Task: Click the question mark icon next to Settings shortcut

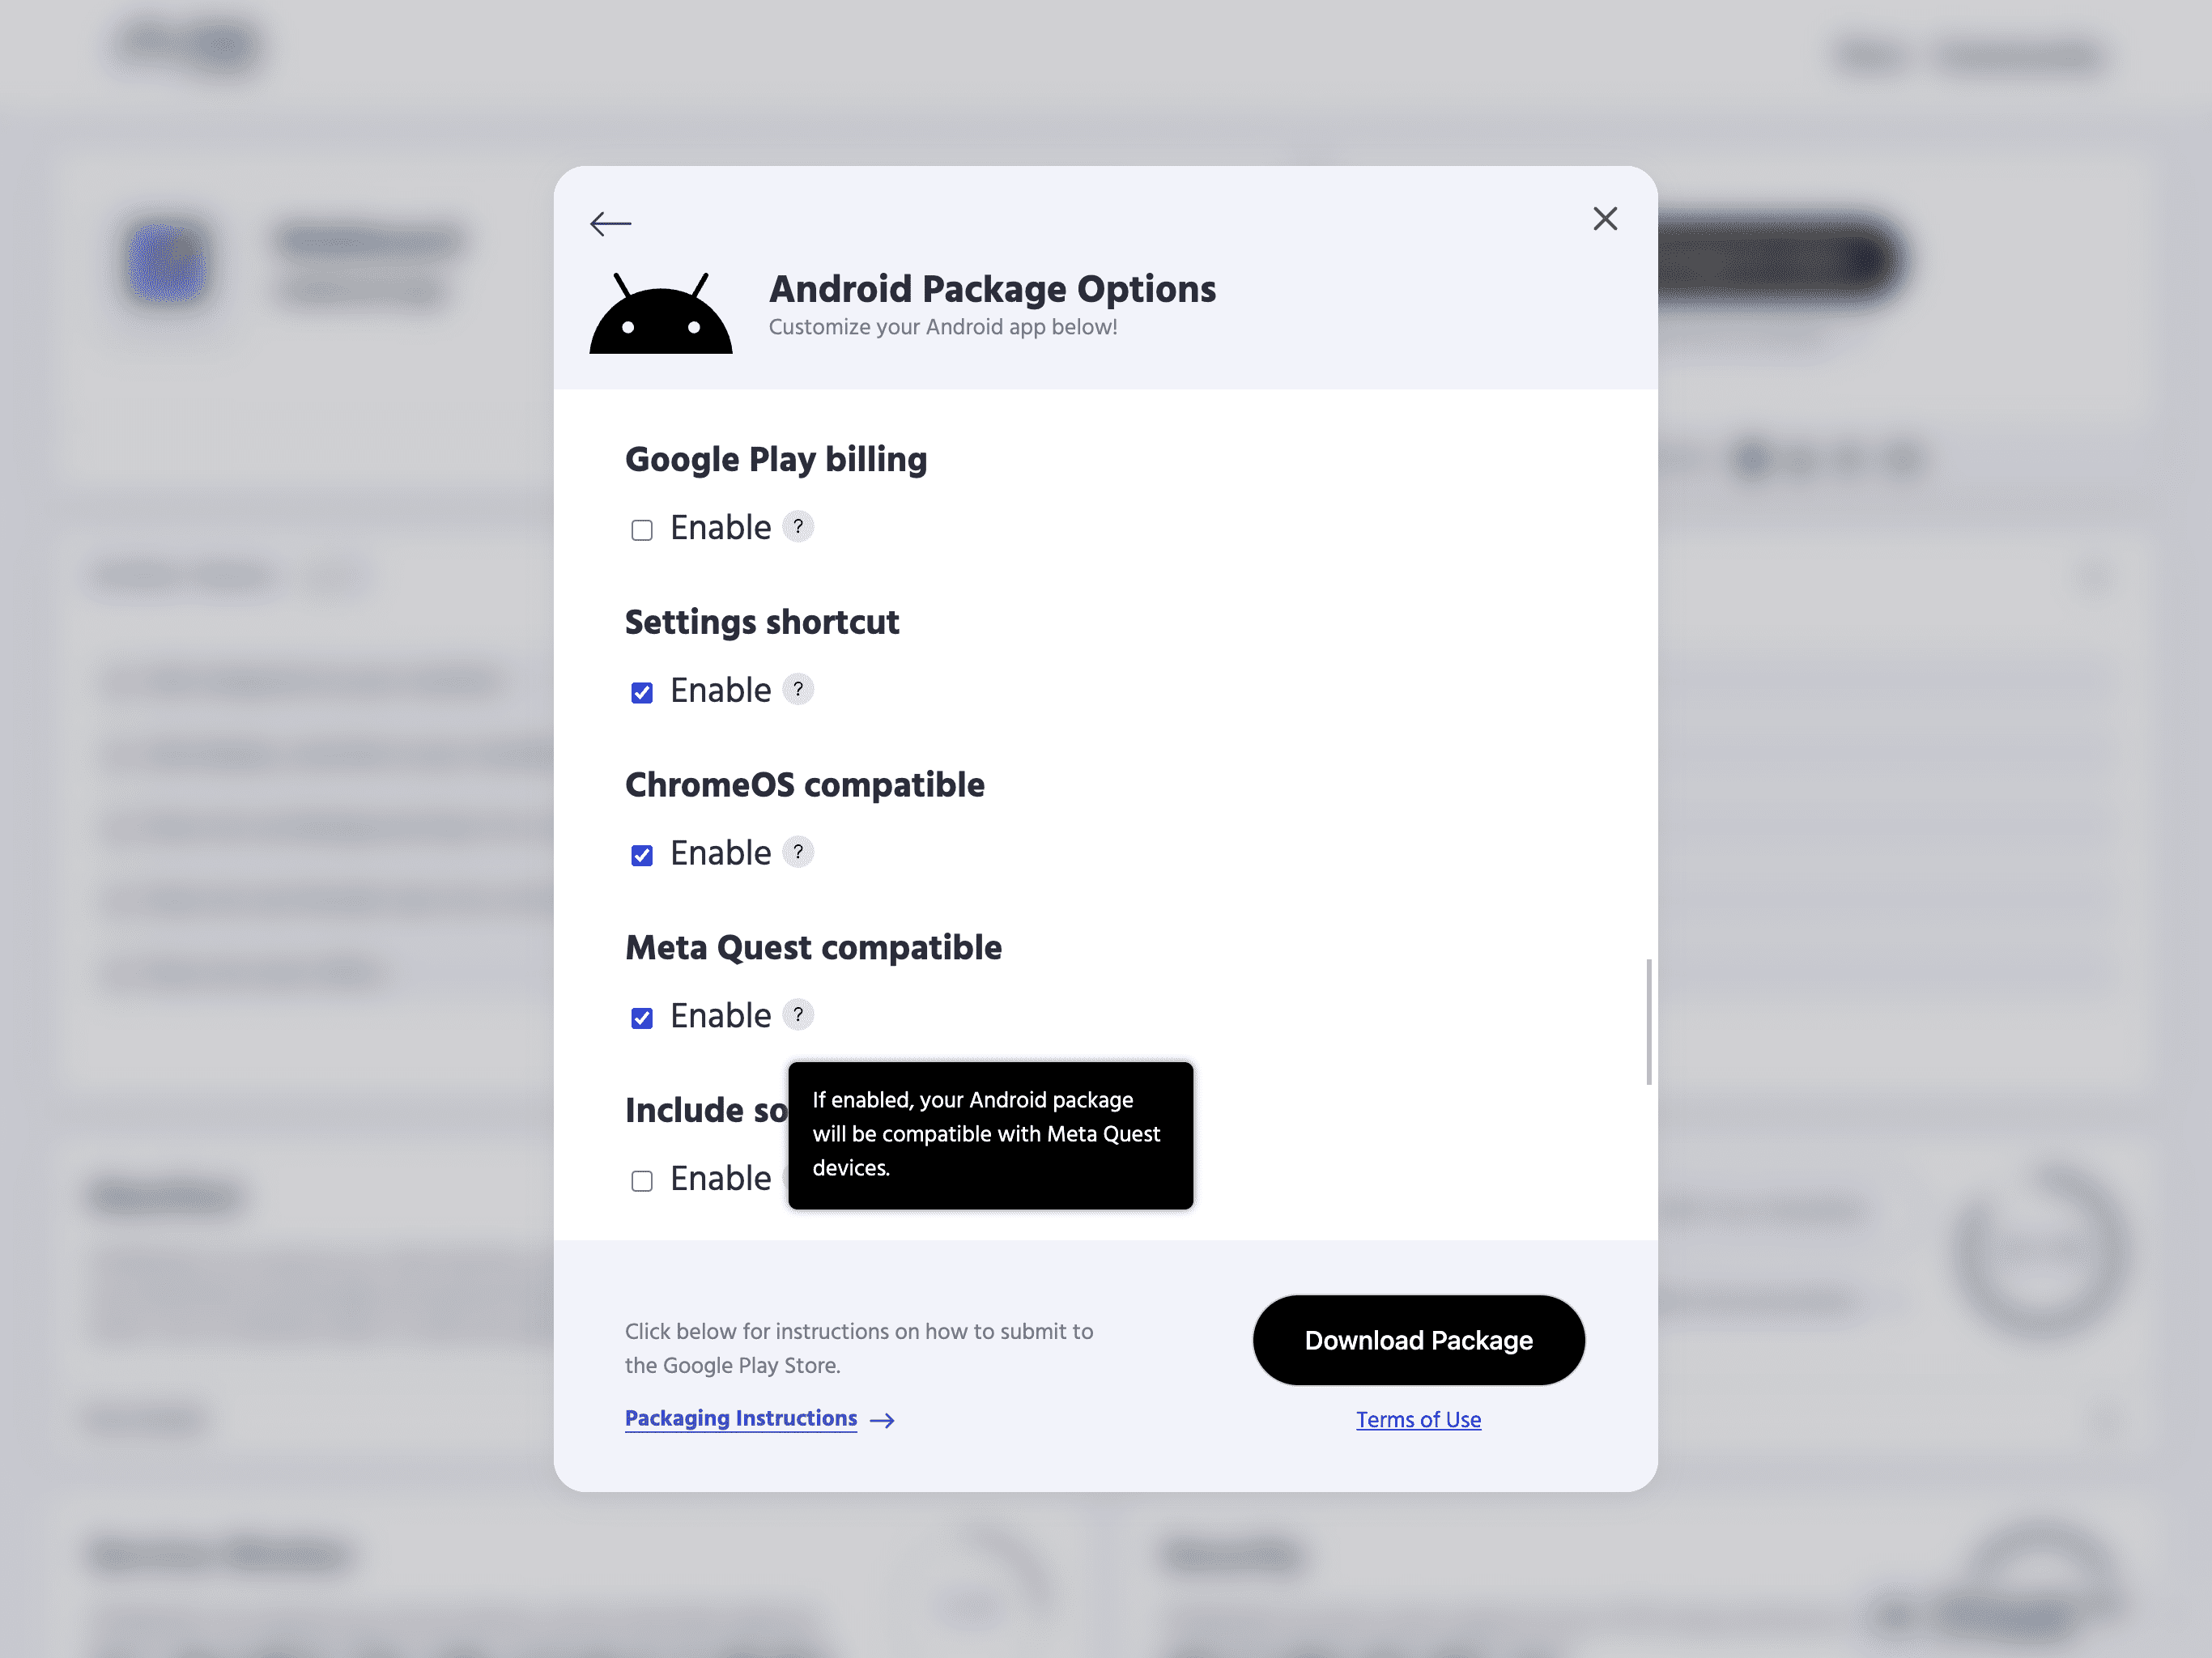Action: [798, 690]
